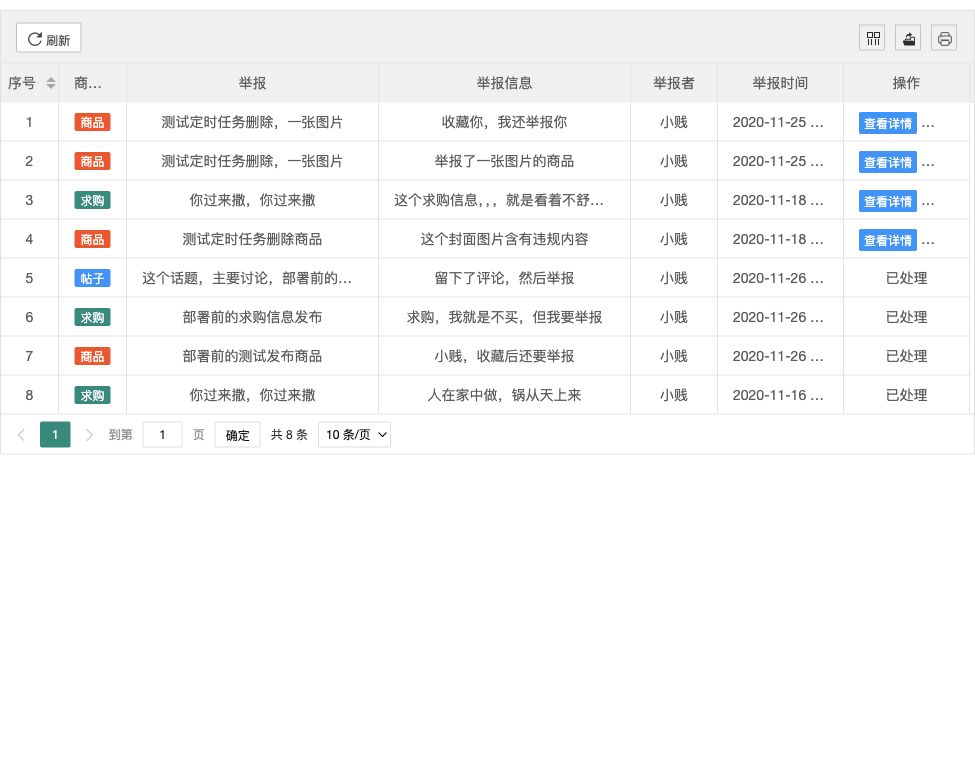This screenshot has width=975, height=767.
Task: Click the 商品 tag in row 1
Action: pyautogui.click(x=92, y=122)
